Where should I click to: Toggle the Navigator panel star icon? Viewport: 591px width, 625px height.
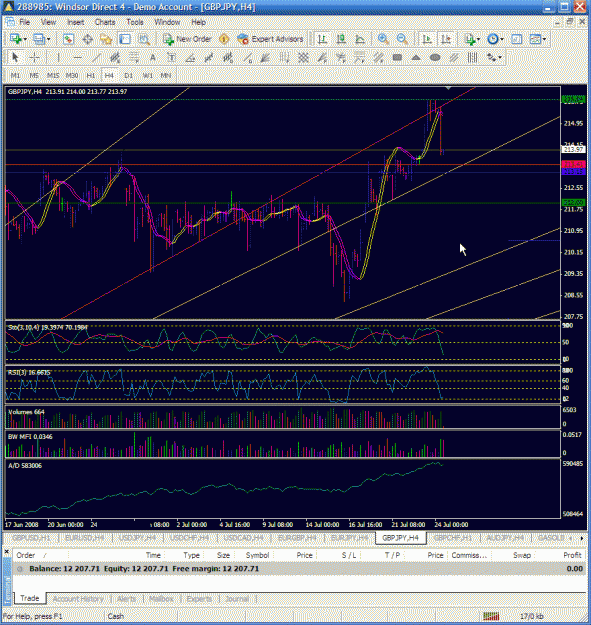coord(106,39)
